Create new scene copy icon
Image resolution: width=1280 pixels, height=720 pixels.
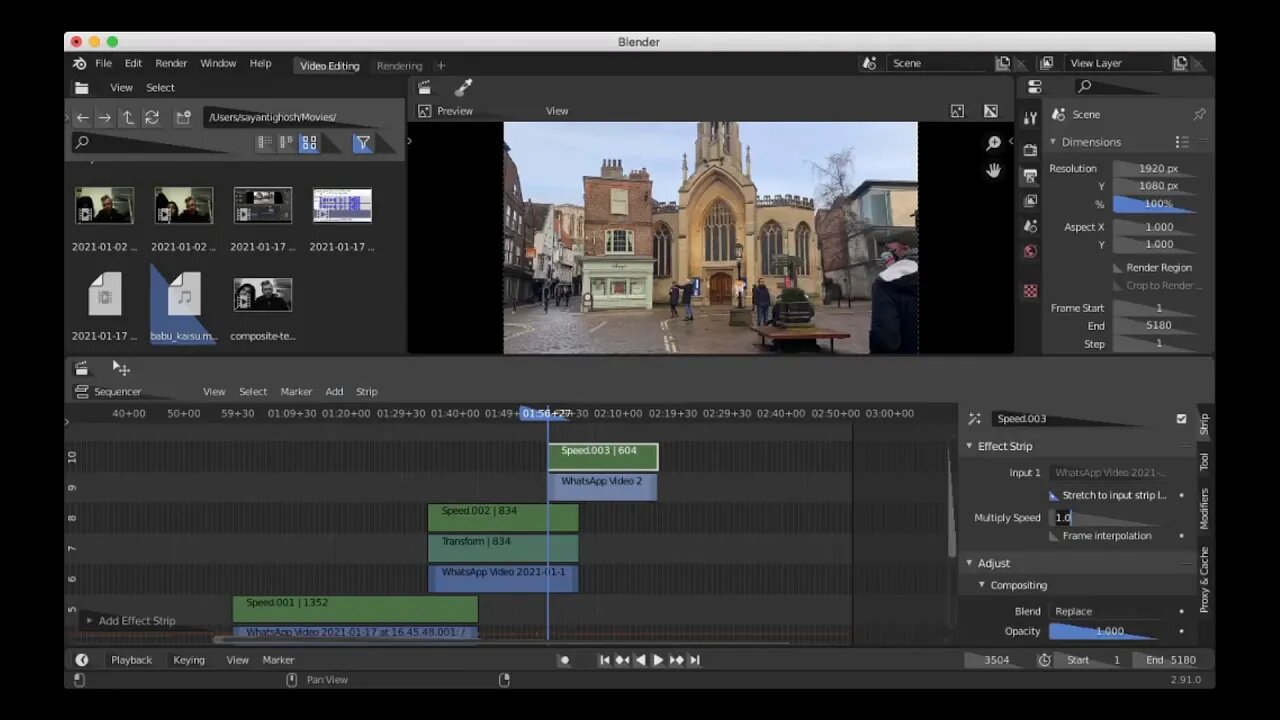1003,63
